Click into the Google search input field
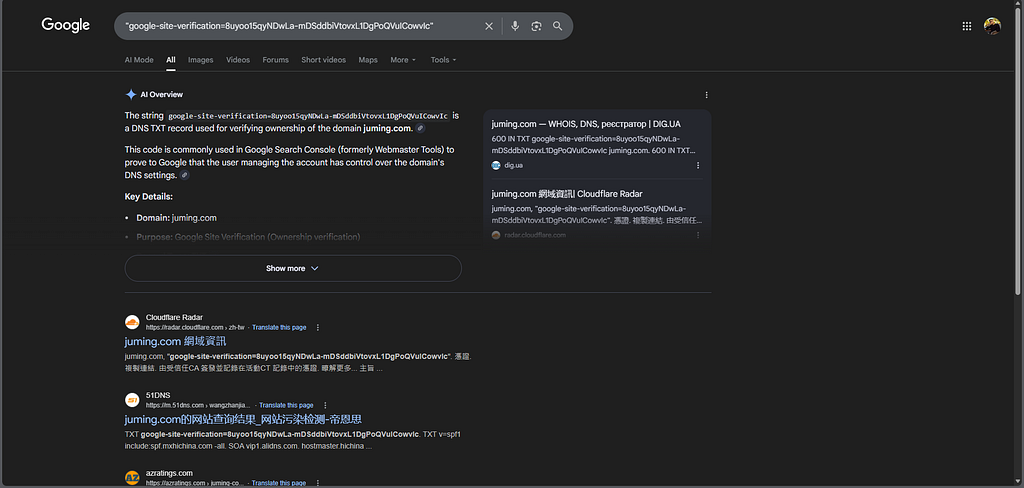Viewport: 1024px width, 488px height. (300, 26)
